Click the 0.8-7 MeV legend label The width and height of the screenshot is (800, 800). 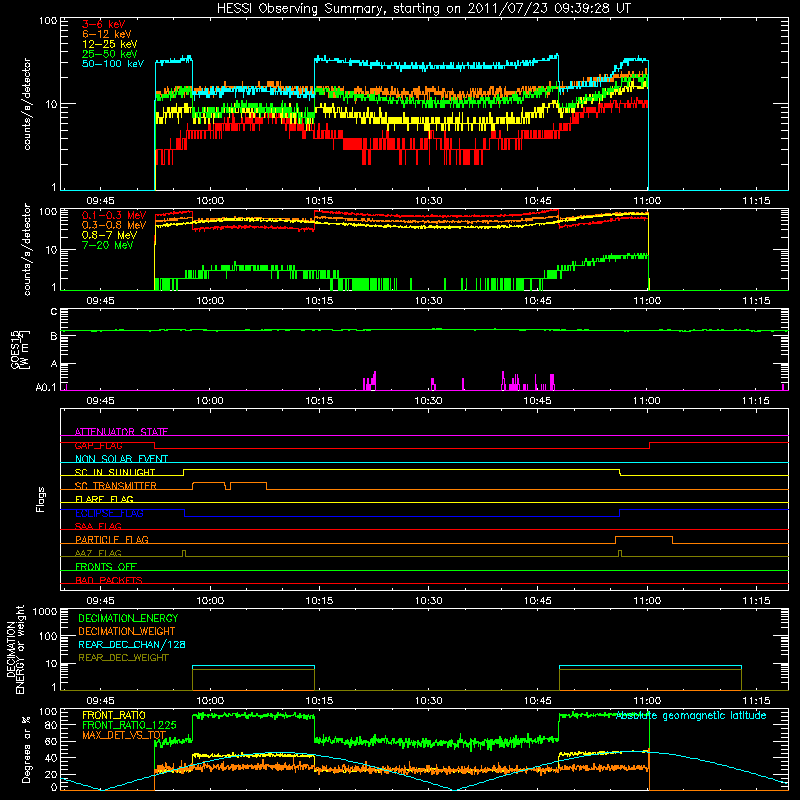click(x=109, y=235)
